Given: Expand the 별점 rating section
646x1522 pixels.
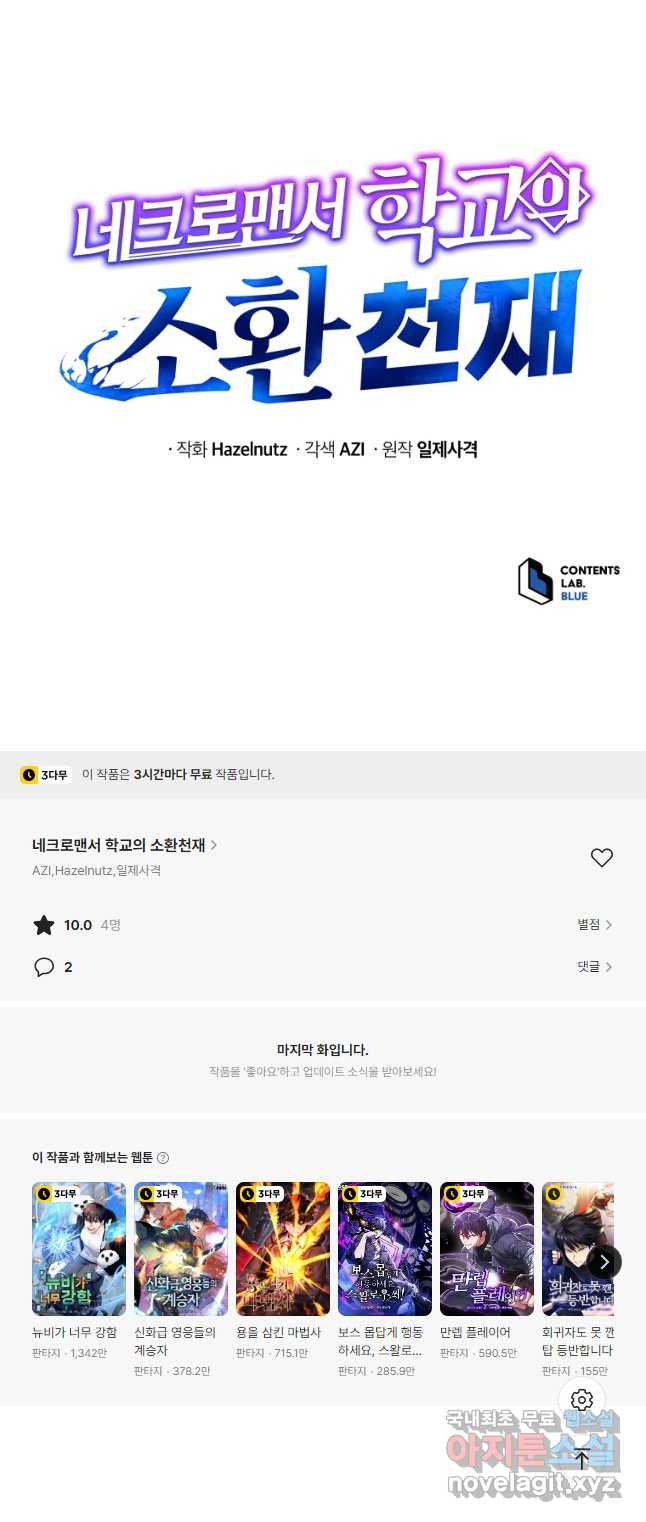Looking at the screenshot, I should [594, 925].
